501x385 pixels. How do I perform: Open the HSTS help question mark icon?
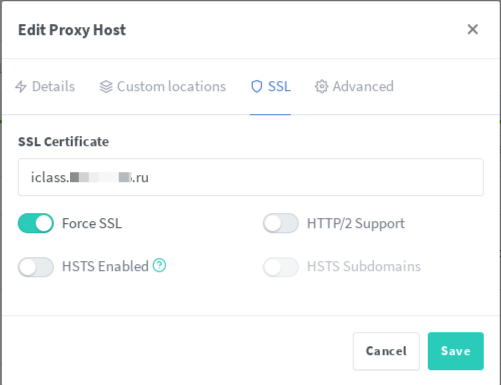click(159, 266)
